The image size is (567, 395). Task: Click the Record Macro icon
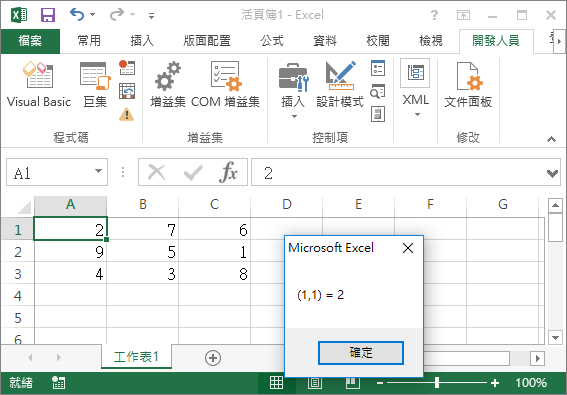tap(127, 67)
